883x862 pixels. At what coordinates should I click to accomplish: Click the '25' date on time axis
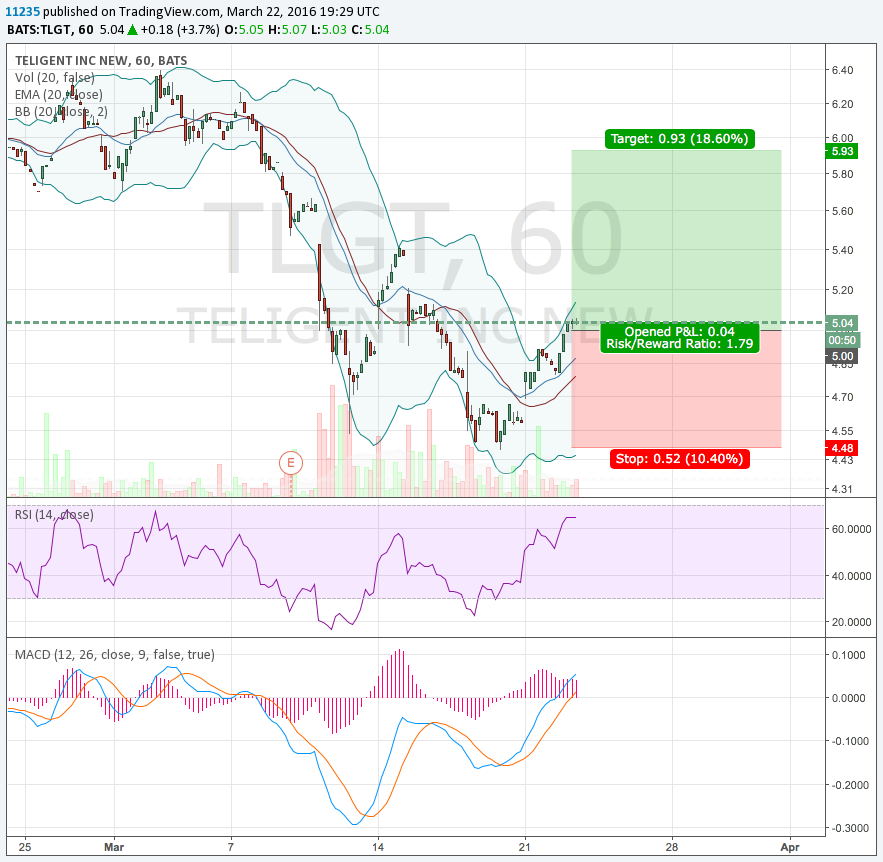coord(25,847)
